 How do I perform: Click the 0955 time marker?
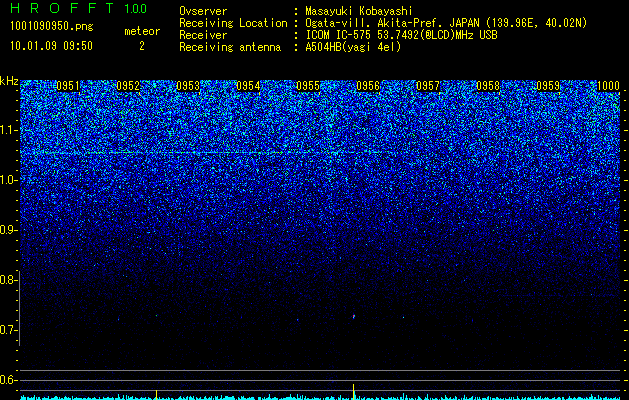[x=308, y=86]
